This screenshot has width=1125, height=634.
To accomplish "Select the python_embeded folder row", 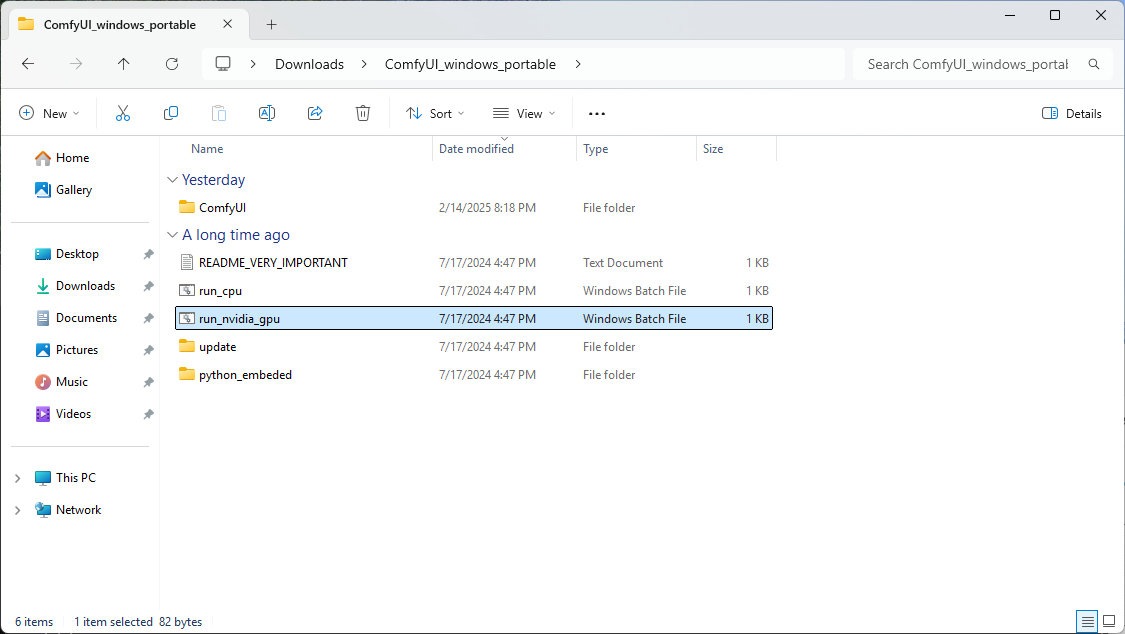I will 474,374.
